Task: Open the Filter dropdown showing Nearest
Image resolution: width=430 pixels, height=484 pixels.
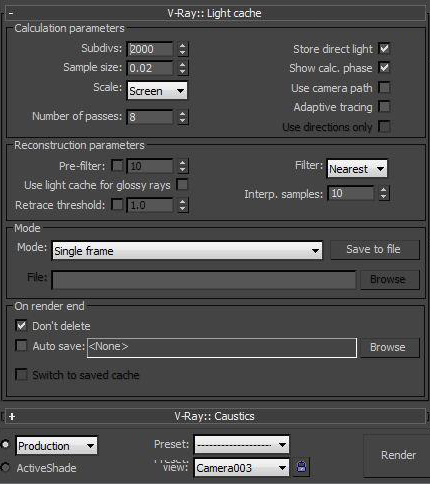Action: click(x=357, y=169)
